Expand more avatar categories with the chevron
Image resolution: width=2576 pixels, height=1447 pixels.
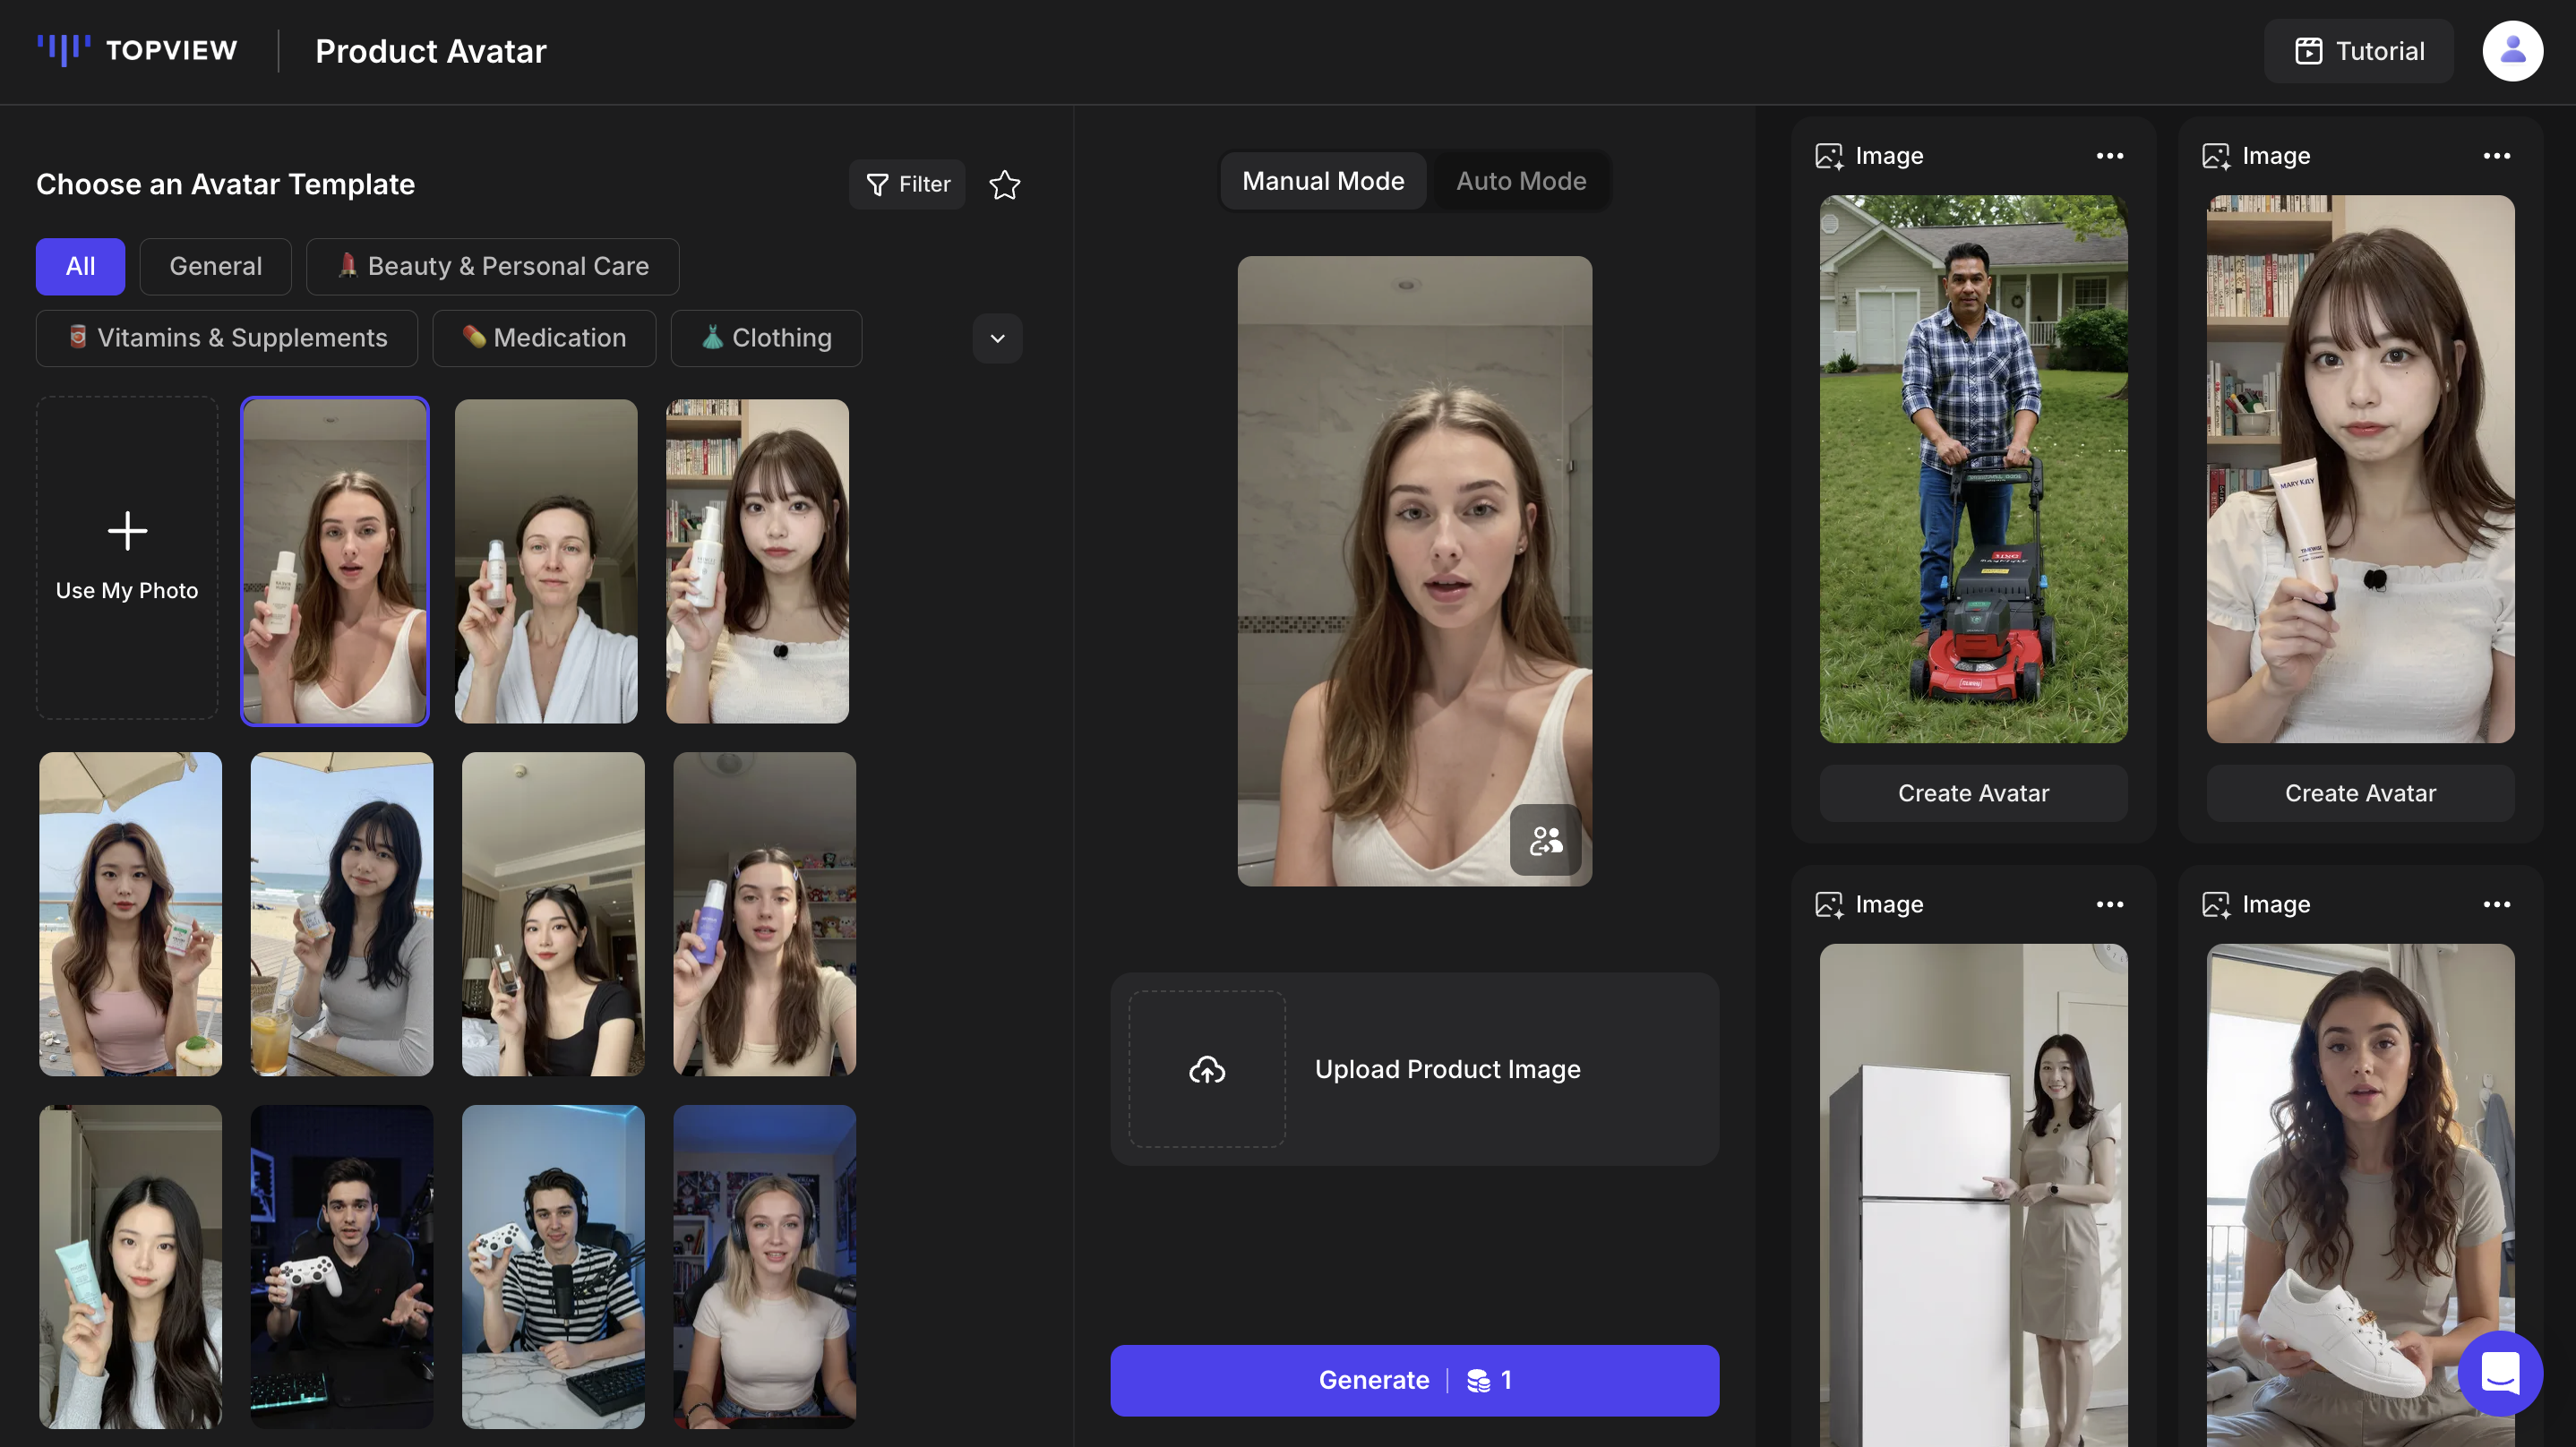coord(997,338)
